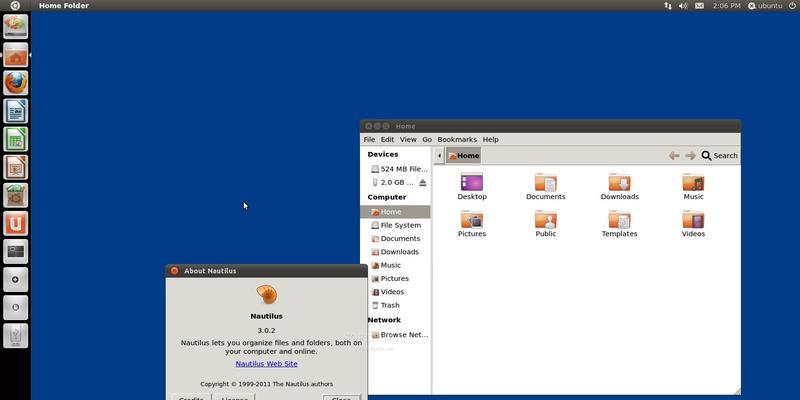Close the About Nautilus dialog with red button
Image resolution: width=800 pixels, height=400 pixels.
pyautogui.click(x=174, y=271)
